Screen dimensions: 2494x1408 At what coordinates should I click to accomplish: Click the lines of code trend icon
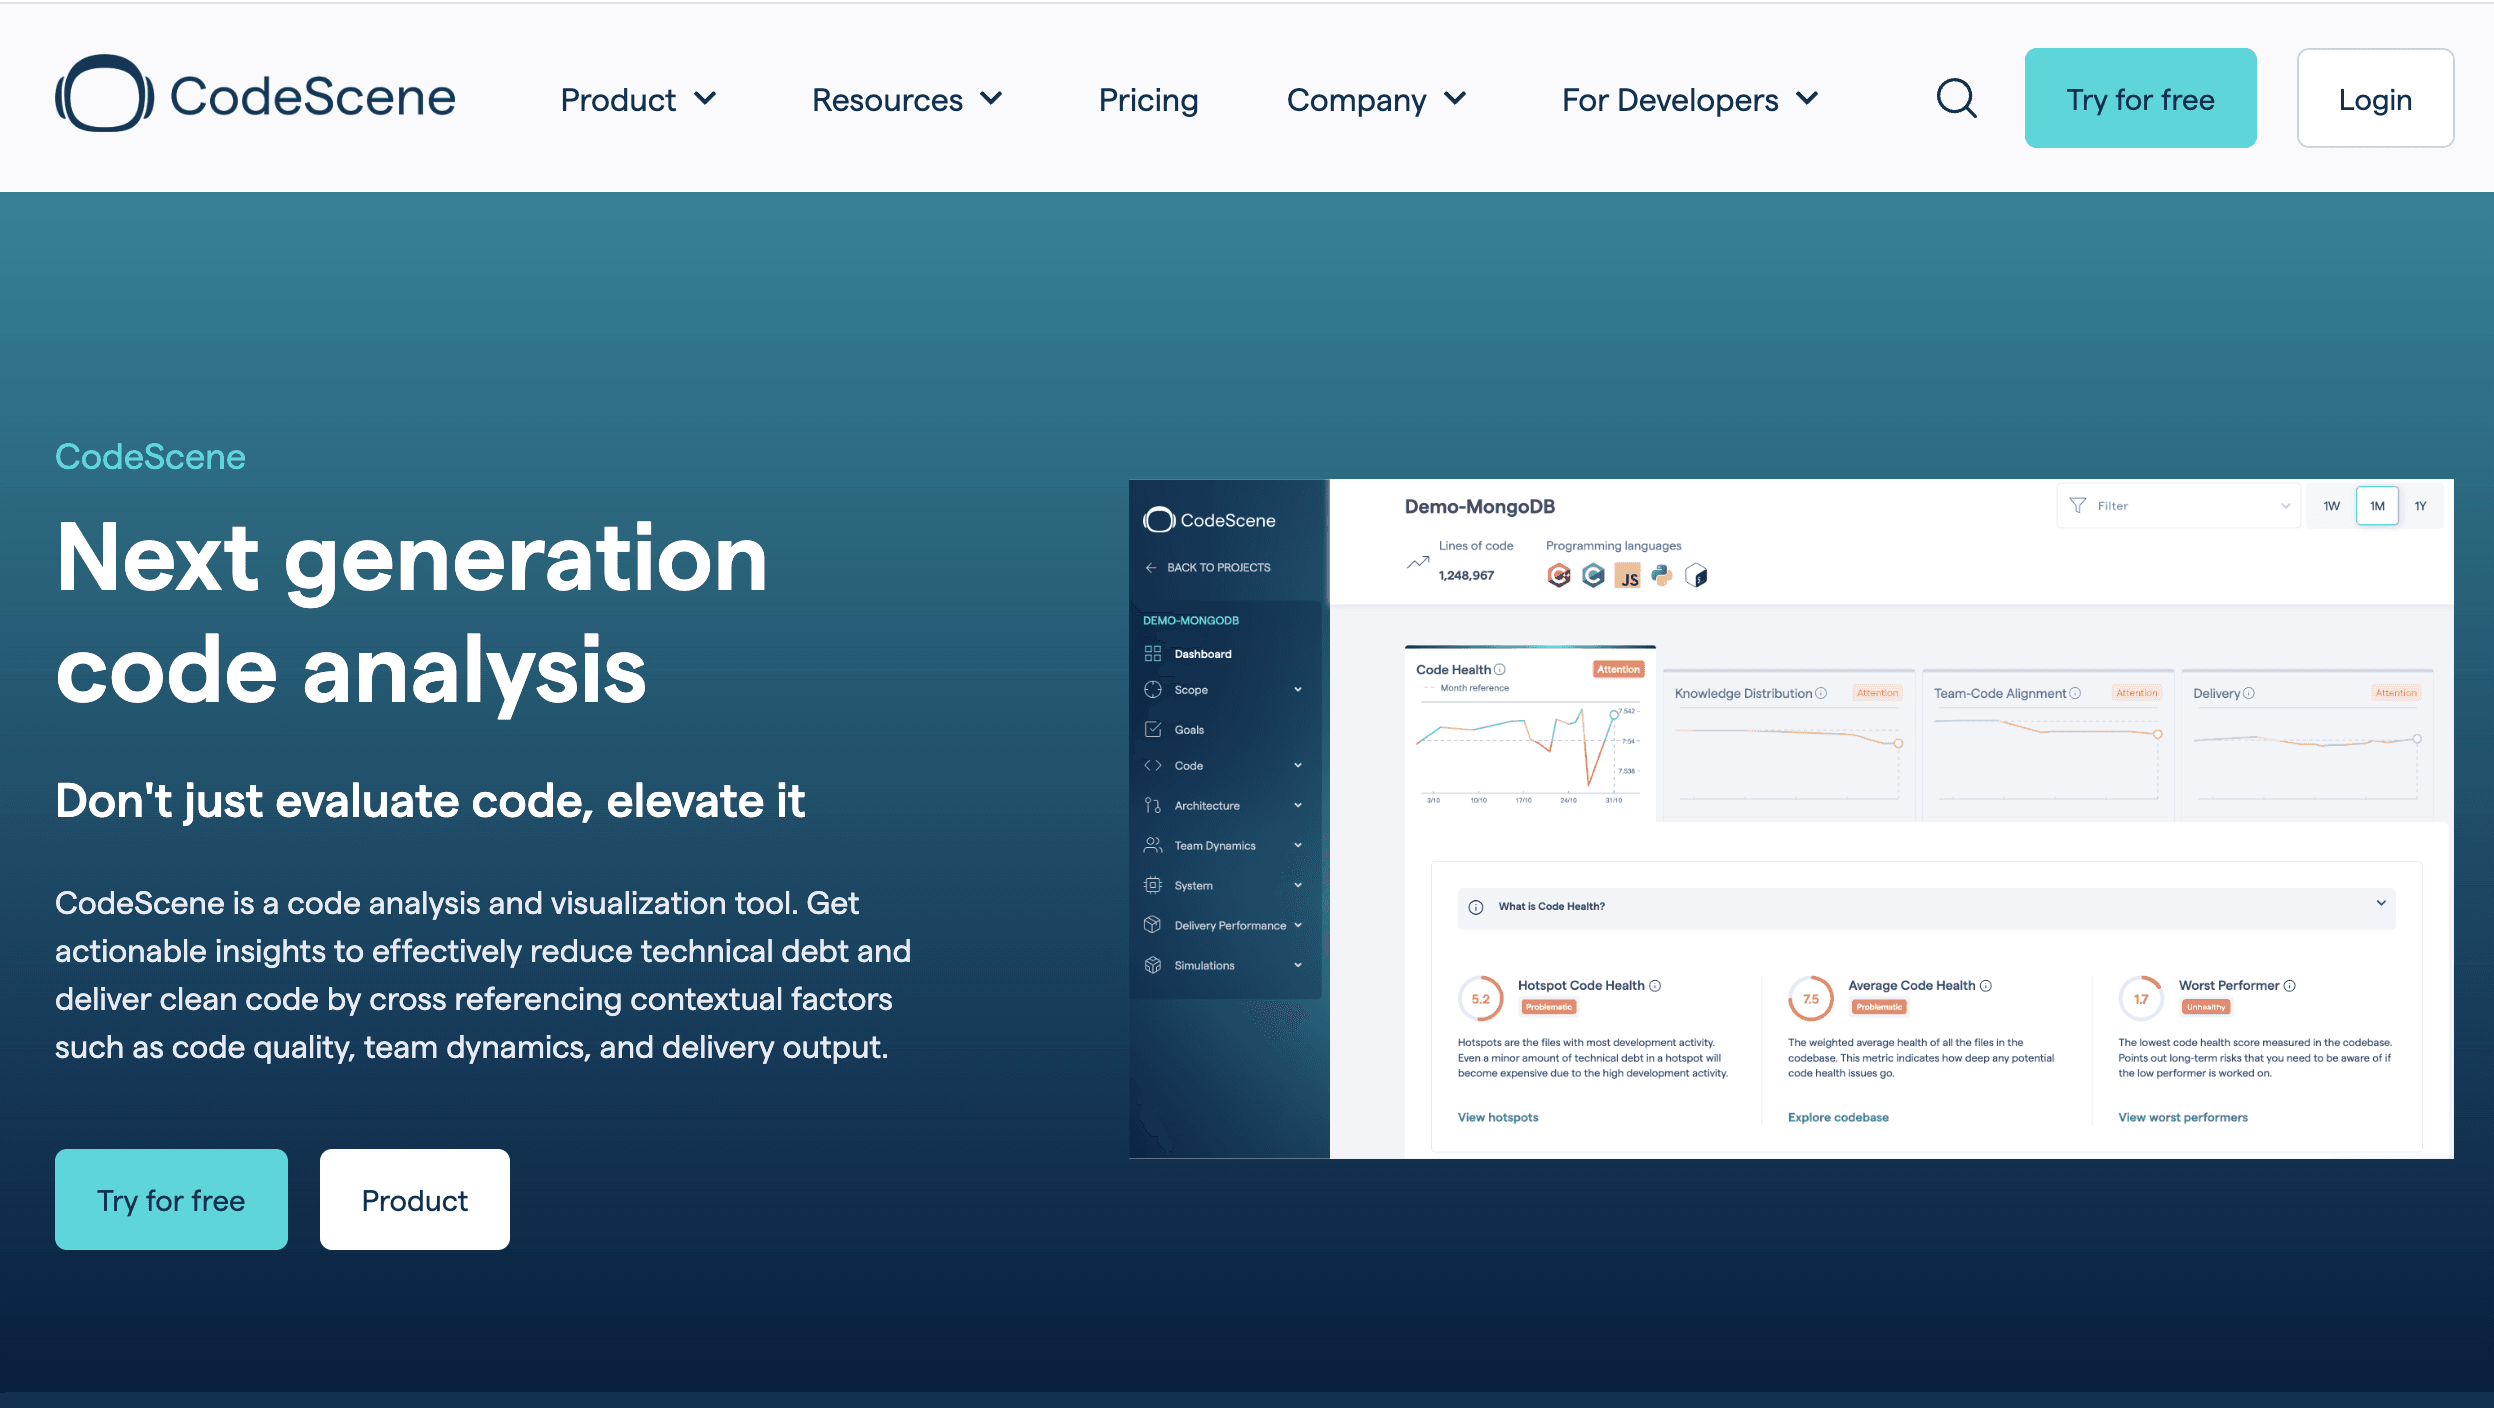pyautogui.click(x=1418, y=563)
